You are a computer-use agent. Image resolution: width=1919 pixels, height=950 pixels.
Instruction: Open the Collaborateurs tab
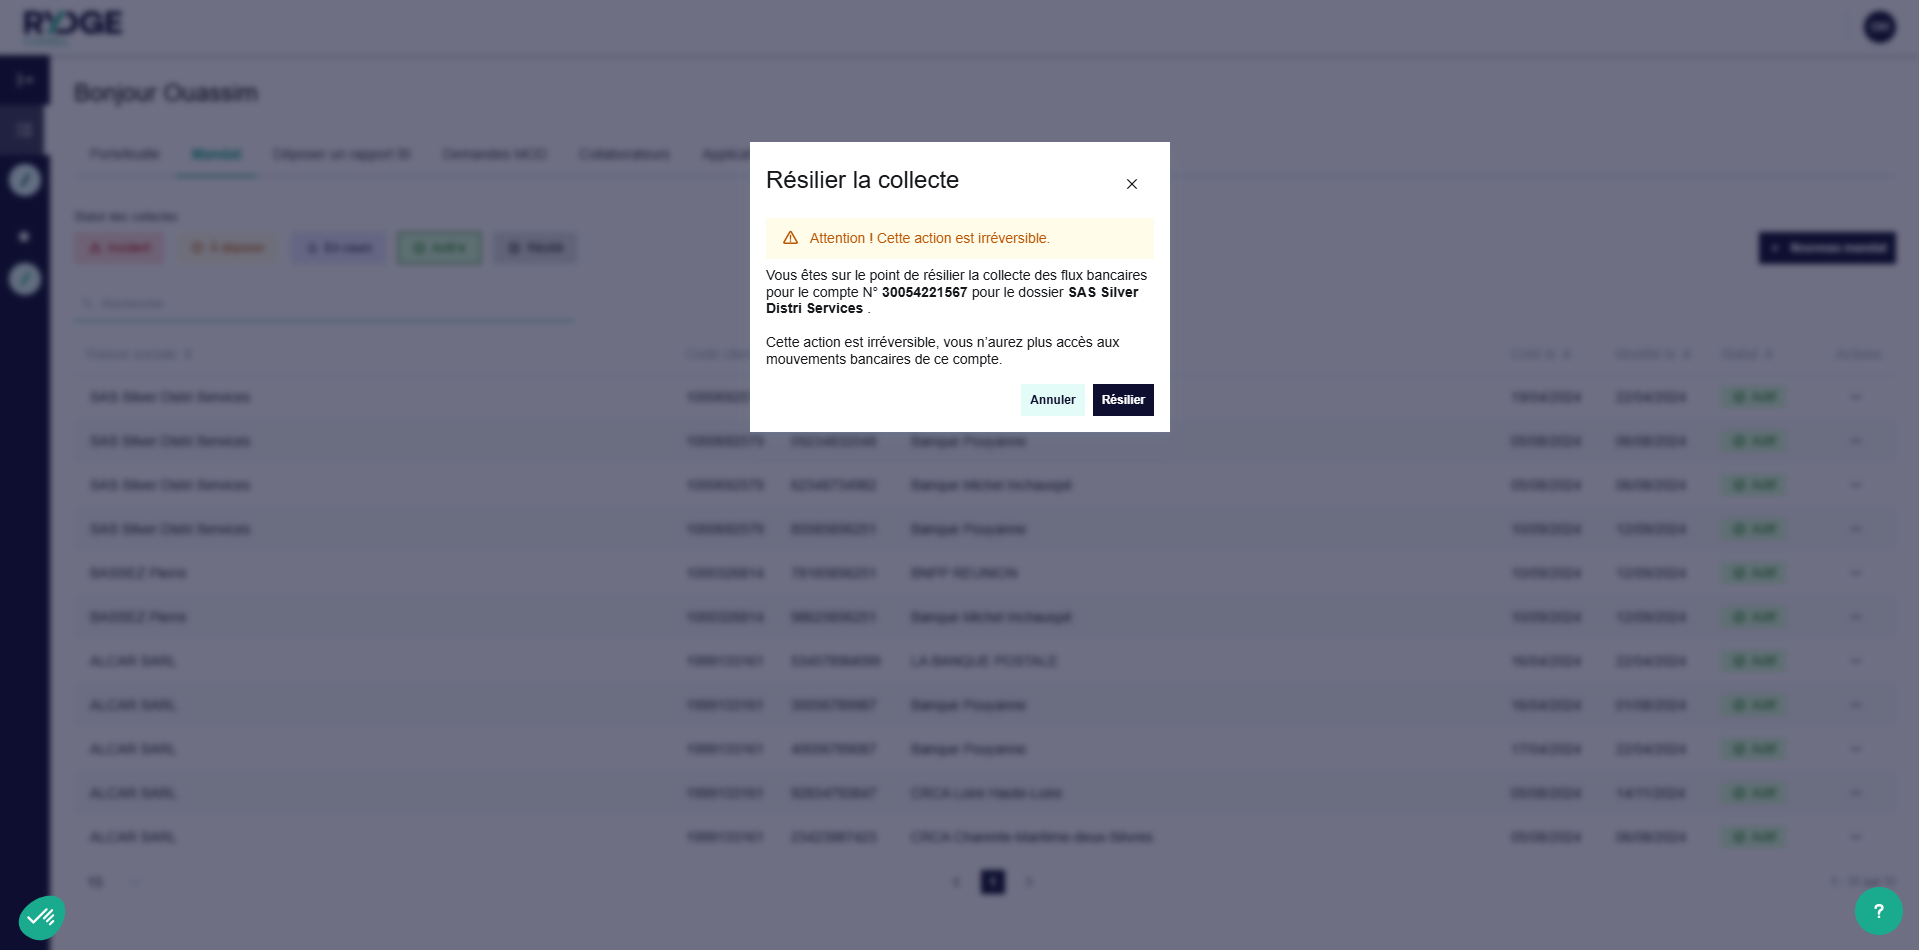[624, 154]
